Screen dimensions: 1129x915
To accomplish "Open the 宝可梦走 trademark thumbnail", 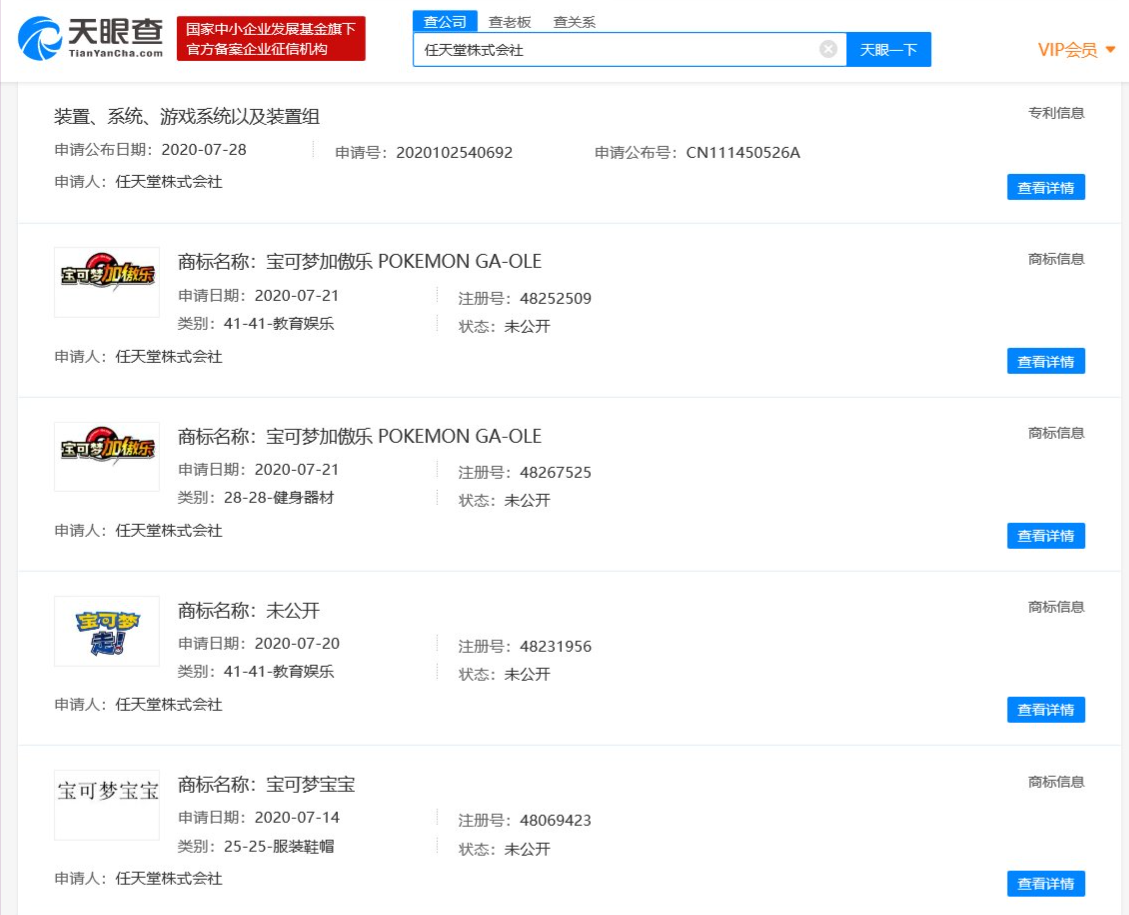I will click(x=107, y=631).
